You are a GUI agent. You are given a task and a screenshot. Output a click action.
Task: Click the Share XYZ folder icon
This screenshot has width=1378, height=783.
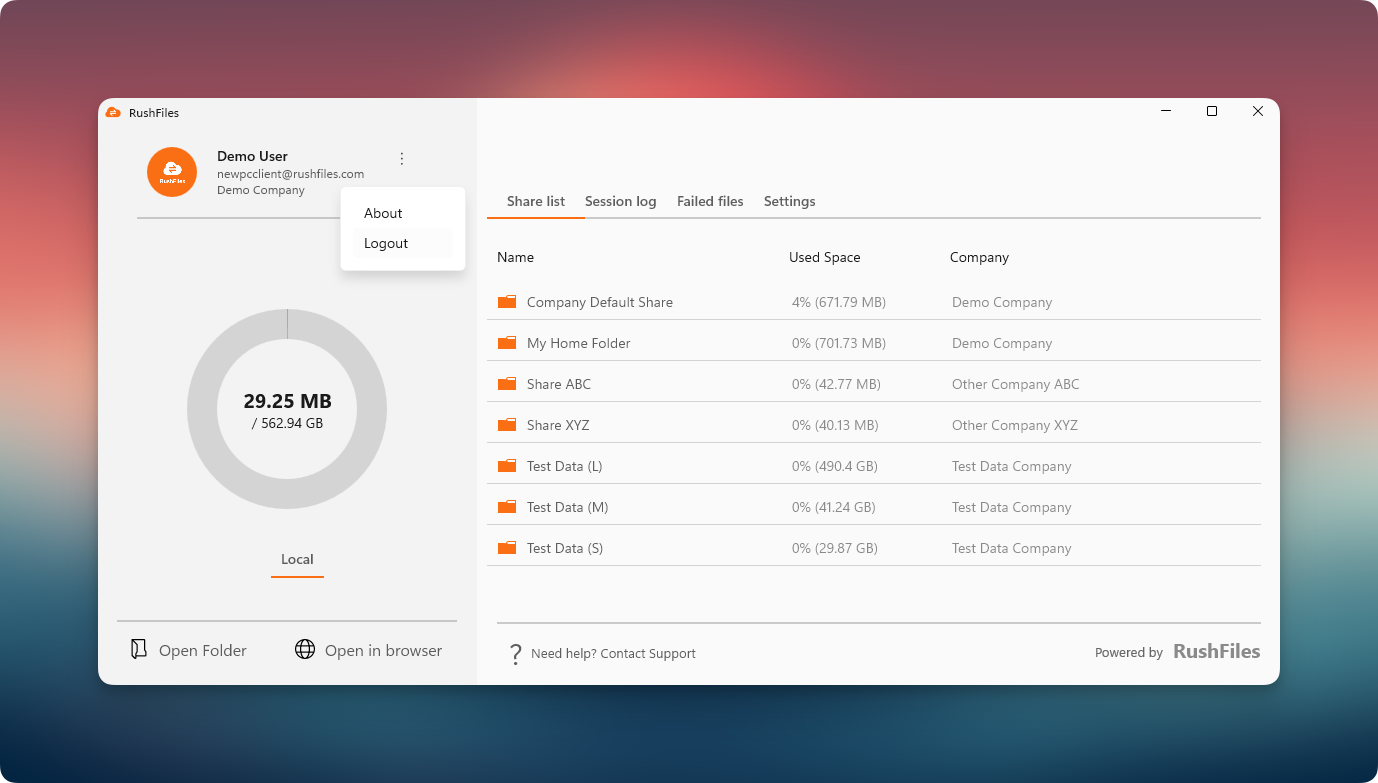click(507, 424)
